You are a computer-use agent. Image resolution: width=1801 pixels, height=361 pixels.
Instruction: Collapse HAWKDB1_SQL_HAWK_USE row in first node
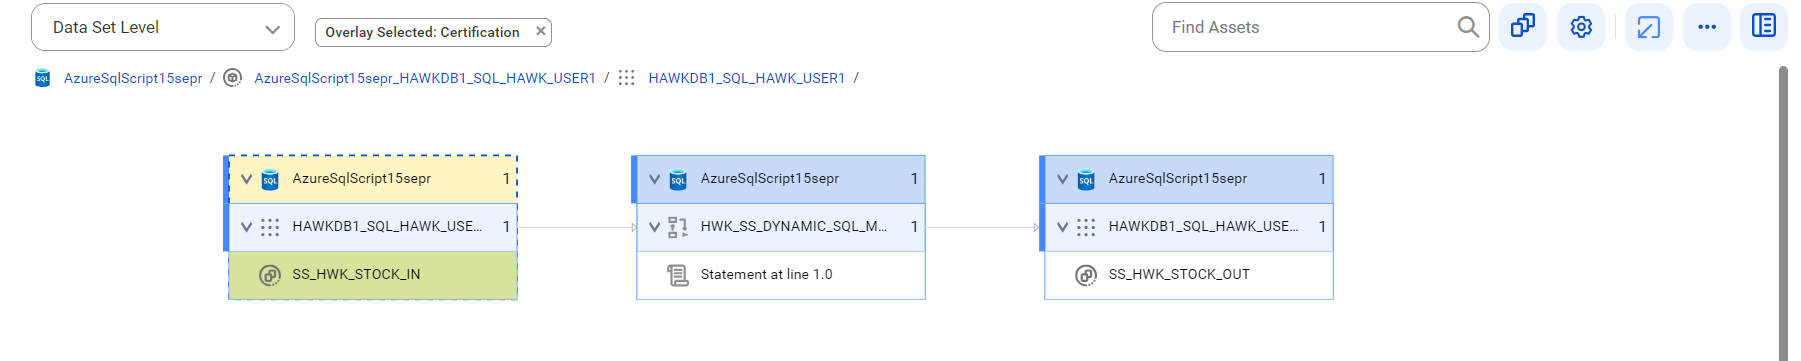(x=247, y=227)
